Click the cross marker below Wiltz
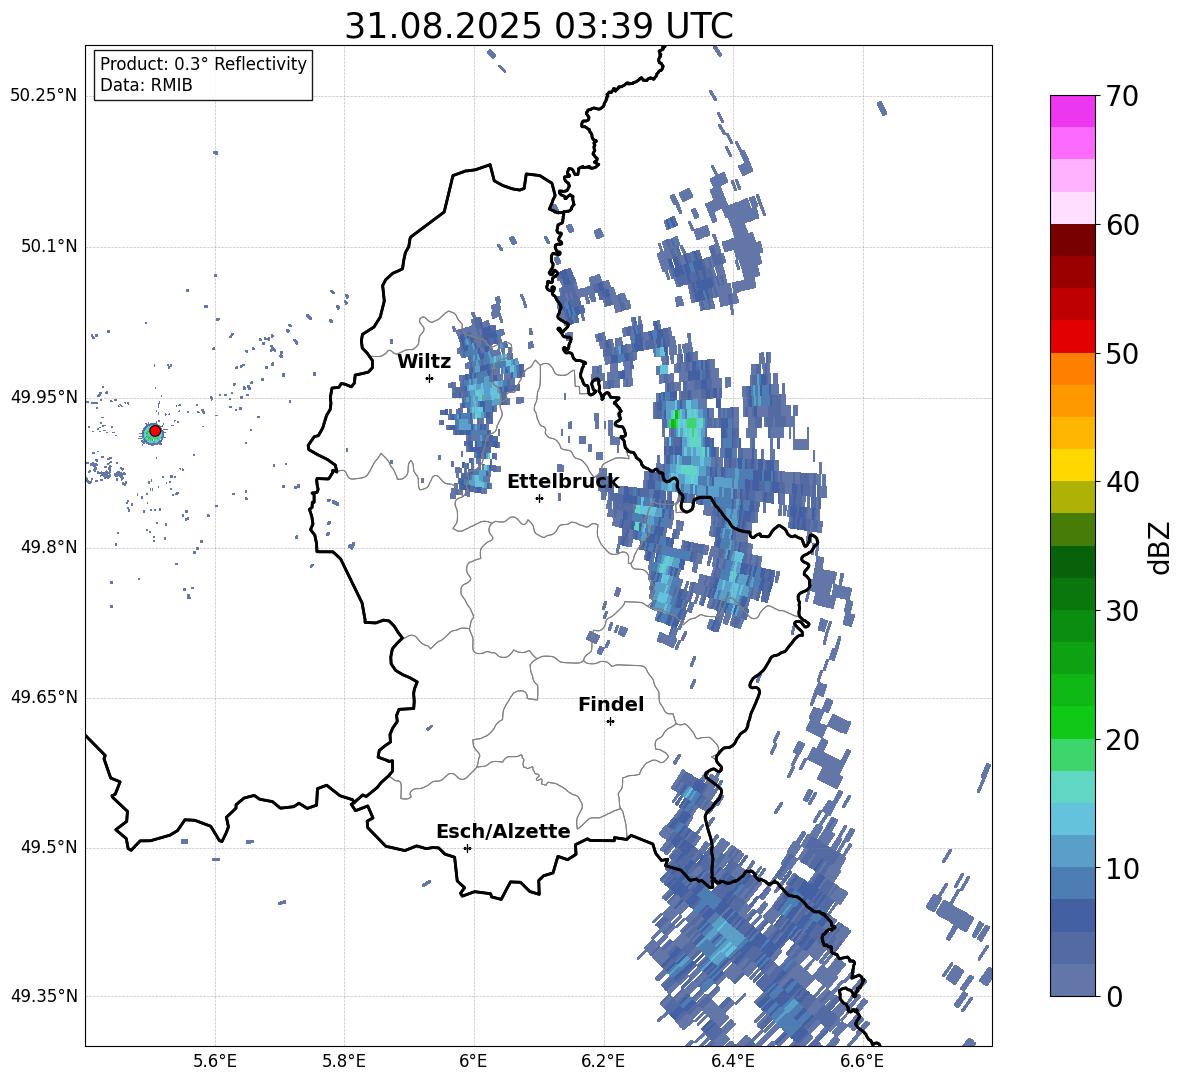Screen dimensions: 1184x1081 (430, 378)
